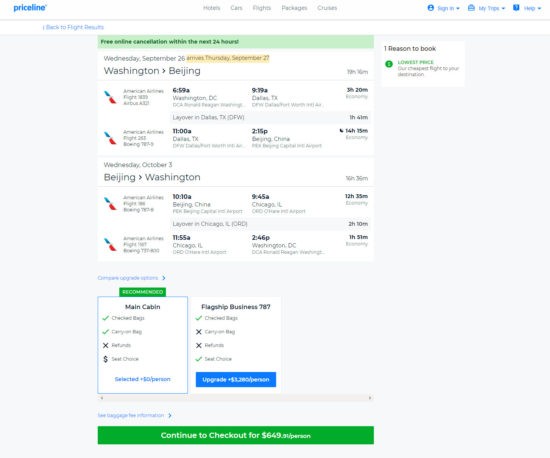Click the free online cancellation banner
Image resolution: width=550 pixels, height=458 pixels.
[x=236, y=41]
